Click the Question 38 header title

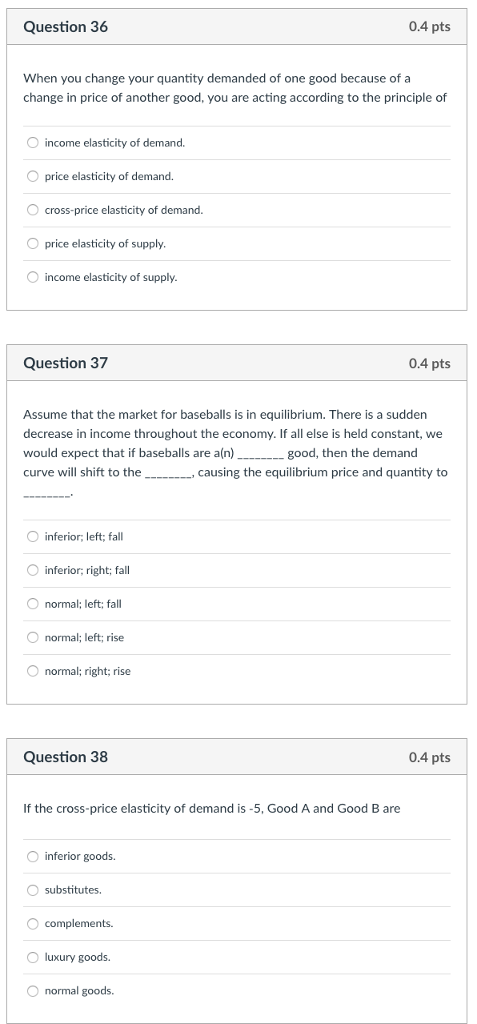tap(65, 757)
